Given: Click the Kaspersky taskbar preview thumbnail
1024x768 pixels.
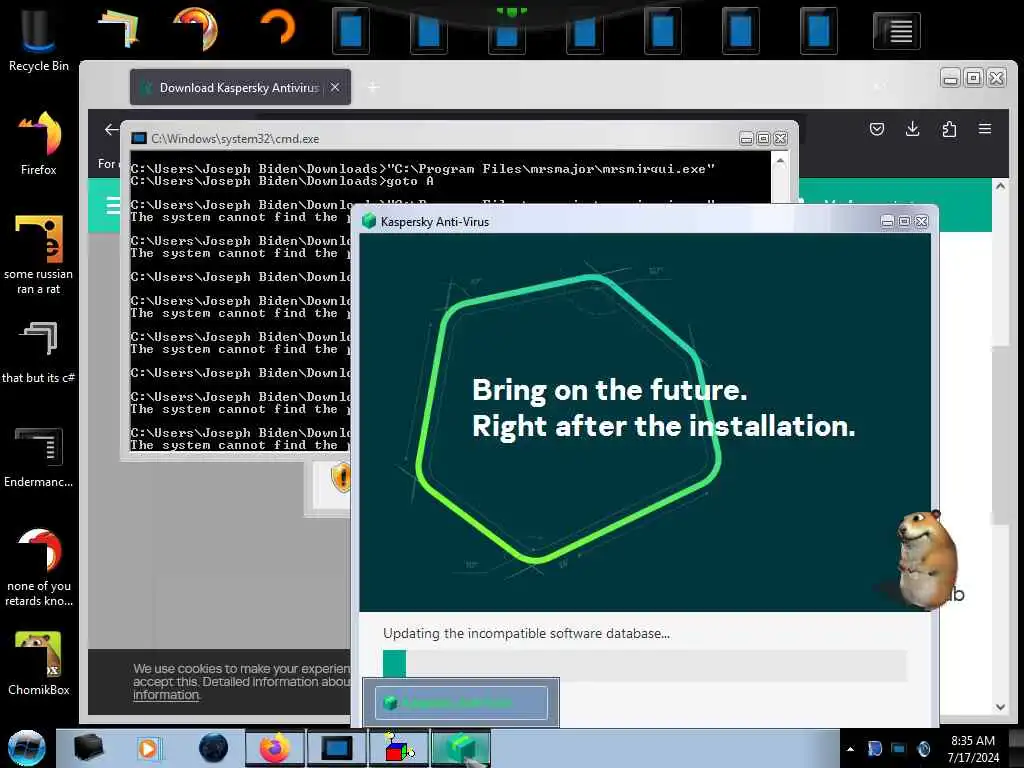Looking at the screenshot, I should pos(461,703).
